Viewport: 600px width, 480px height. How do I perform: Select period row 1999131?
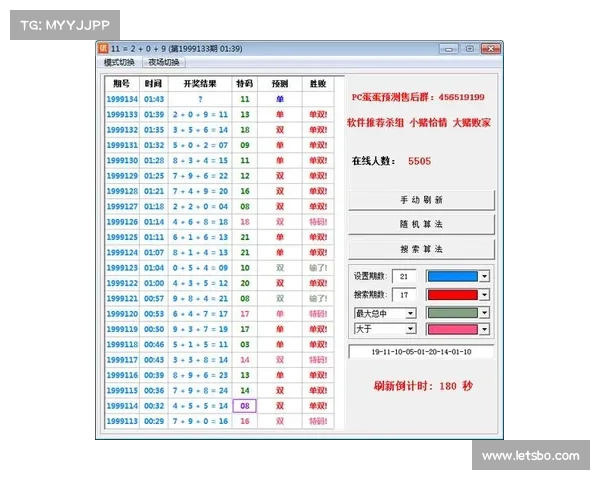219,145
